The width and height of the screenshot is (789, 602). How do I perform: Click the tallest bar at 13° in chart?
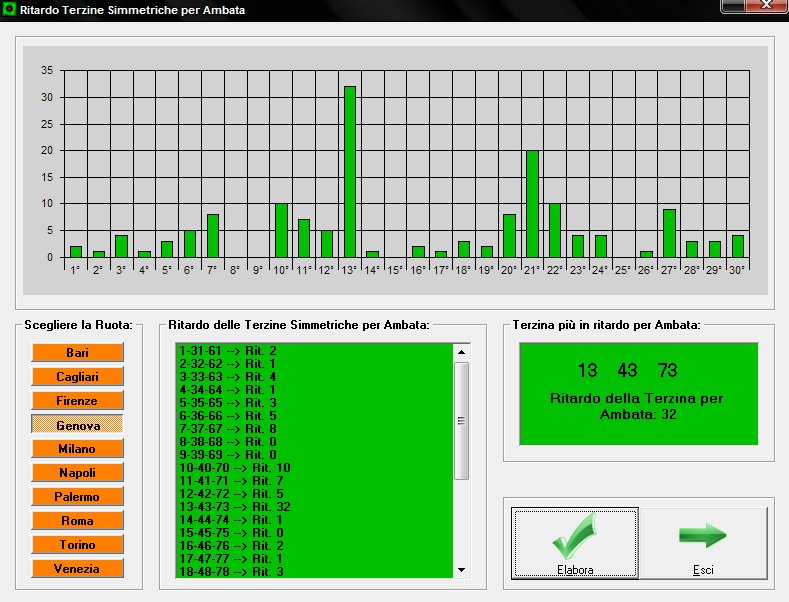click(350, 171)
